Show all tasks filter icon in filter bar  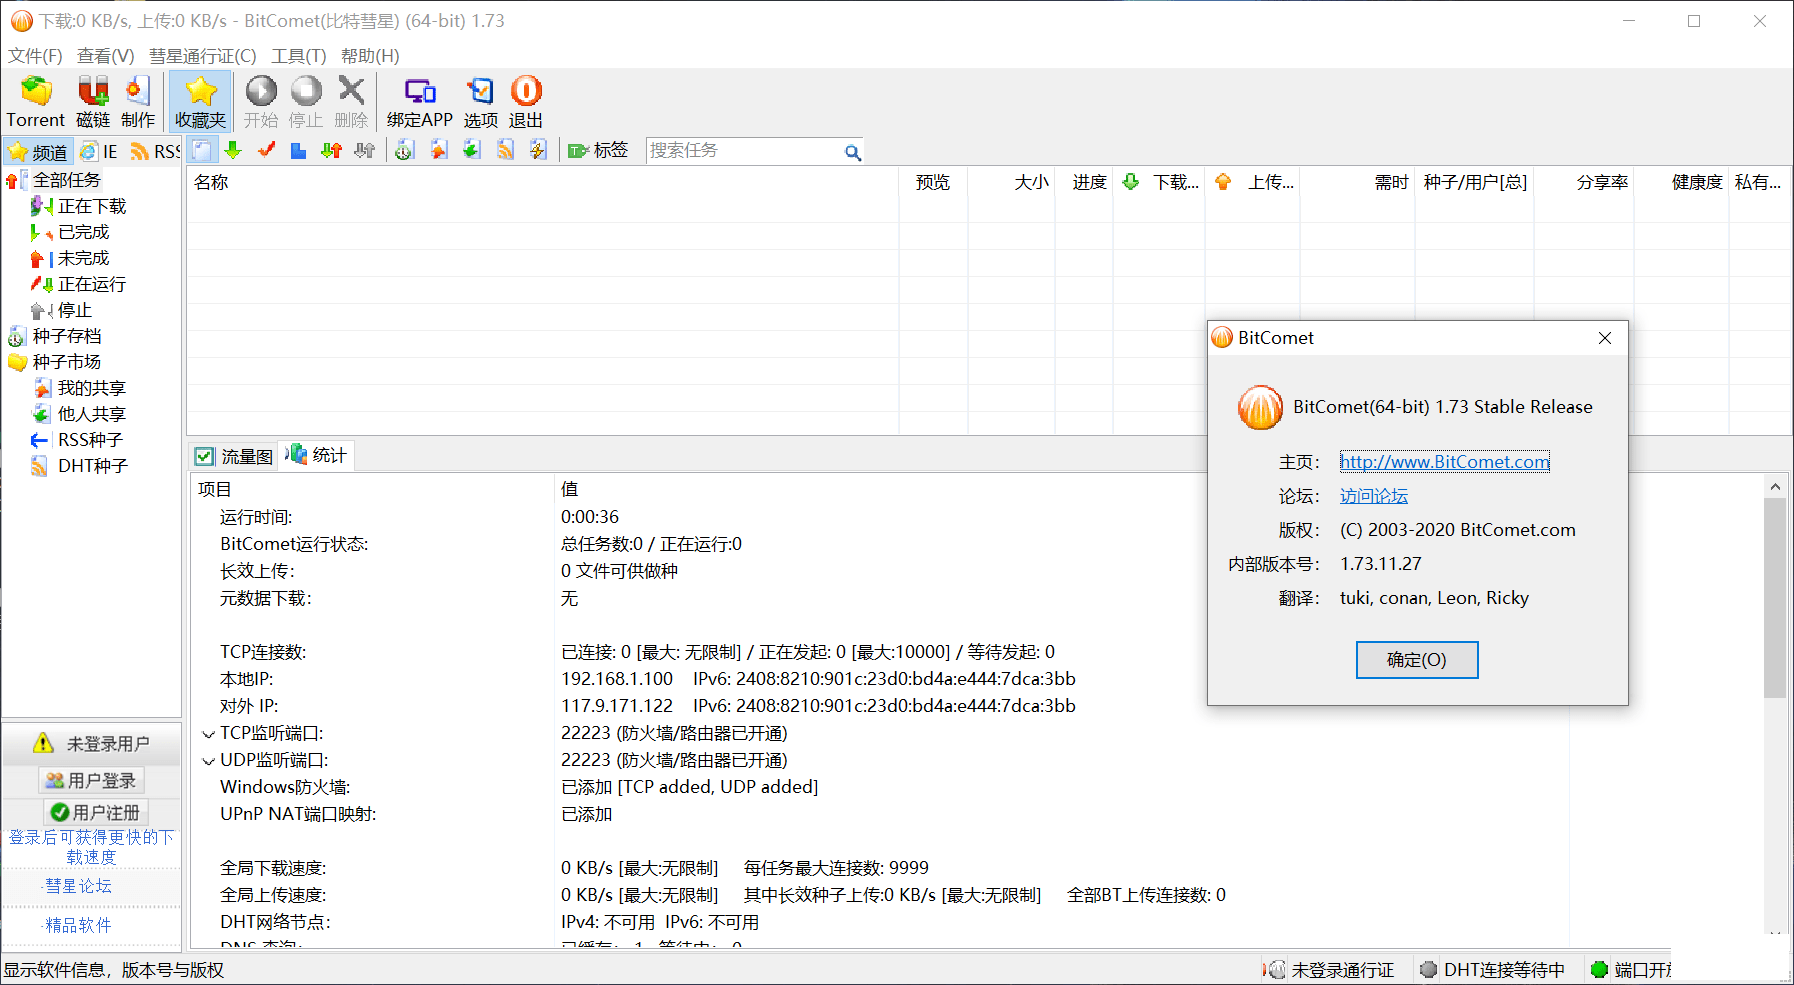pyautogui.click(x=202, y=151)
